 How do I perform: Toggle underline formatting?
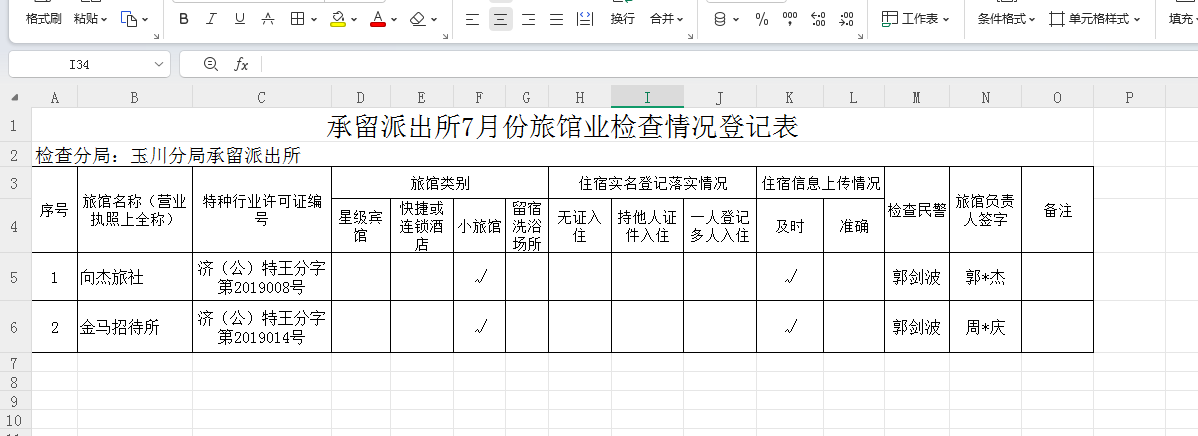click(240, 19)
